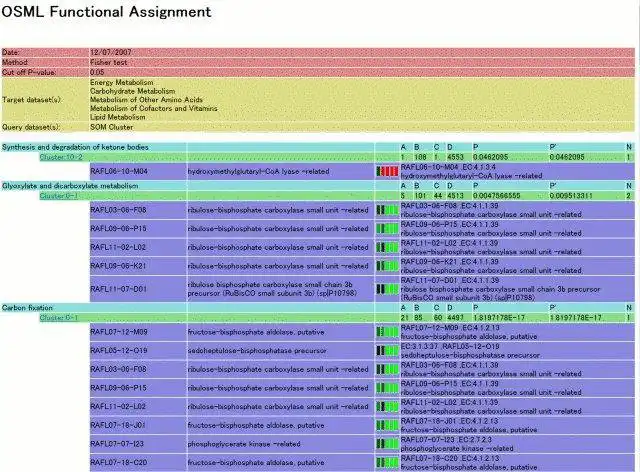Select 'Synthesis and degradation of ketone bodies' heading
Image resolution: width=640 pixels, height=472 pixels.
(75, 147)
